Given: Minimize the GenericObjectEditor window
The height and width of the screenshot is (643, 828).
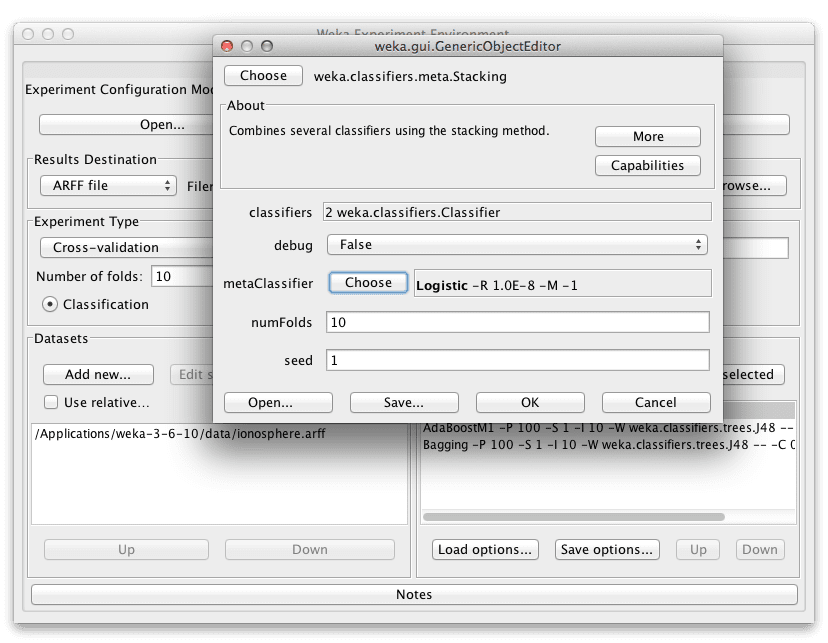Looking at the screenshot, I should [x=247, y=46].
